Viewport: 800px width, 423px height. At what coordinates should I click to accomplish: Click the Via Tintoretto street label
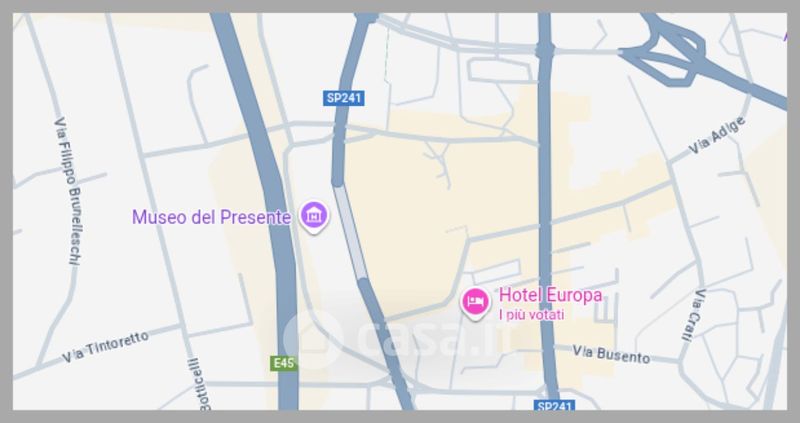[106, 346]
